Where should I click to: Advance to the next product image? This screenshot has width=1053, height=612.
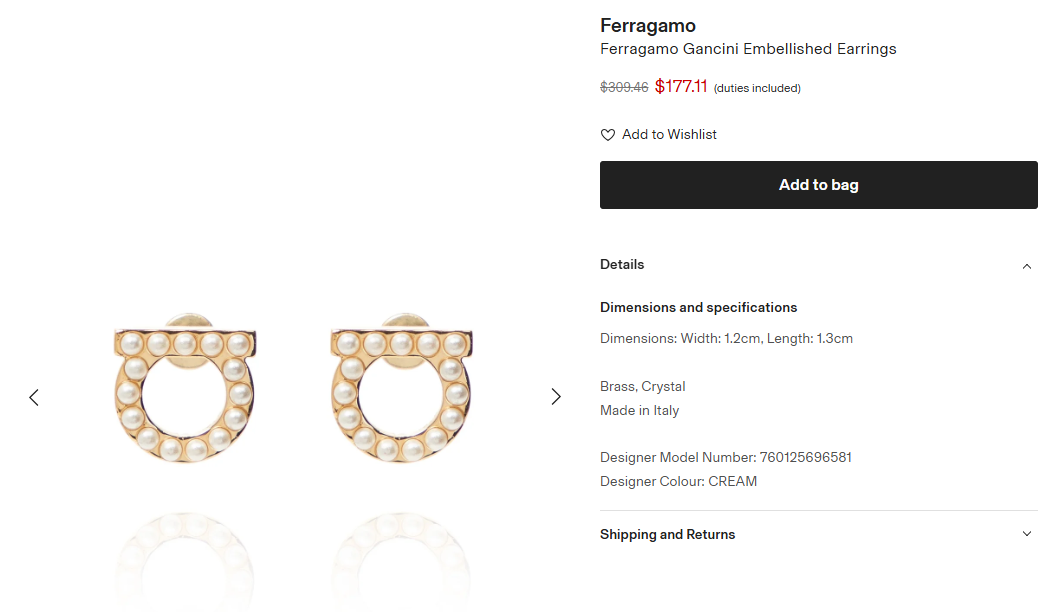556,397
